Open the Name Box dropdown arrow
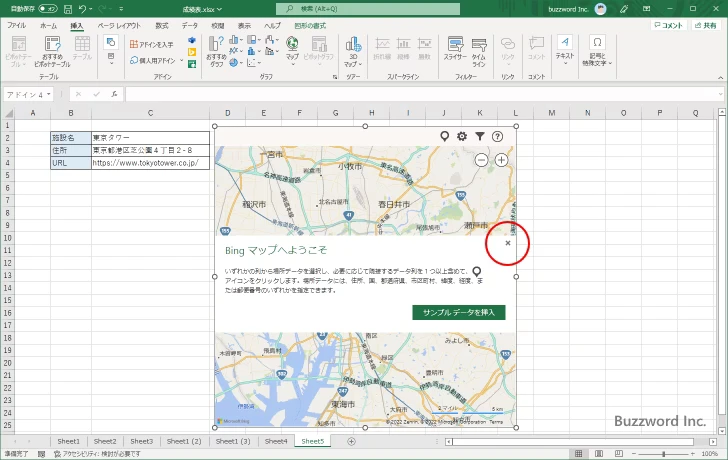Screen dimensions: 728x460 click(48, 94)
